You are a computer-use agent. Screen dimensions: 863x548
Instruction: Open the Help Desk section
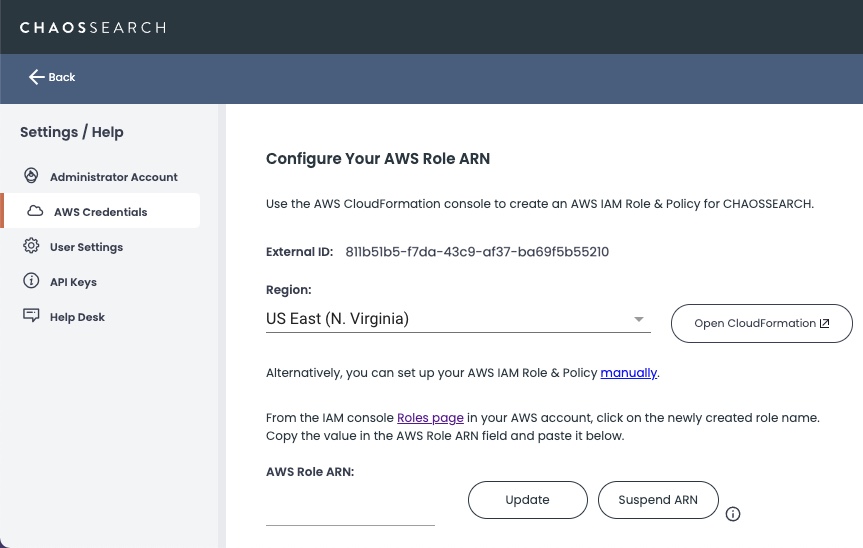[x=77, y=317]
